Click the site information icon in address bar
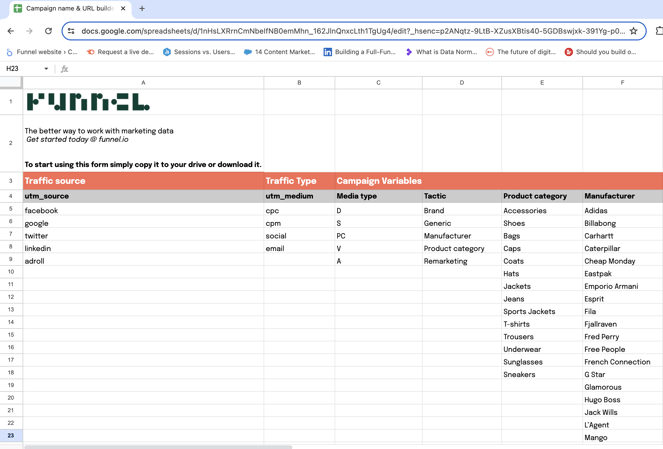663x449 pixels. click(x=71, y=31)
